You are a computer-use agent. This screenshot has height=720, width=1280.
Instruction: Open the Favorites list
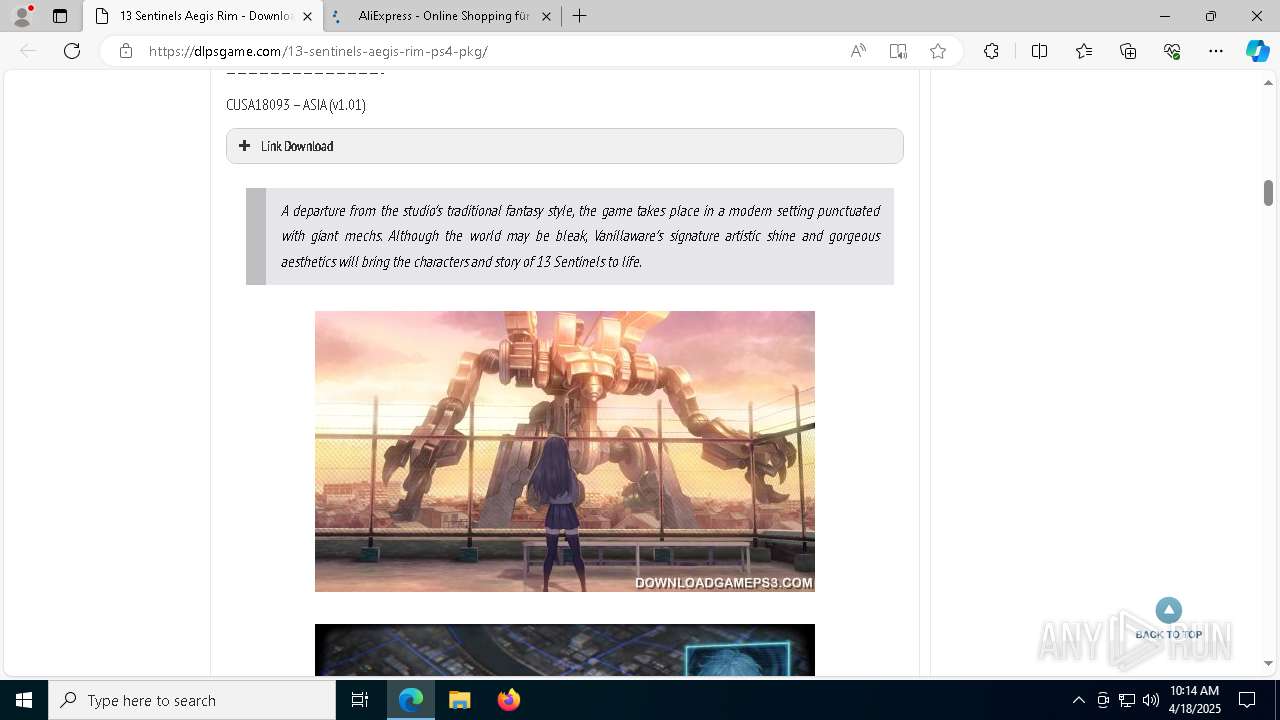[x=1084, y=51]
